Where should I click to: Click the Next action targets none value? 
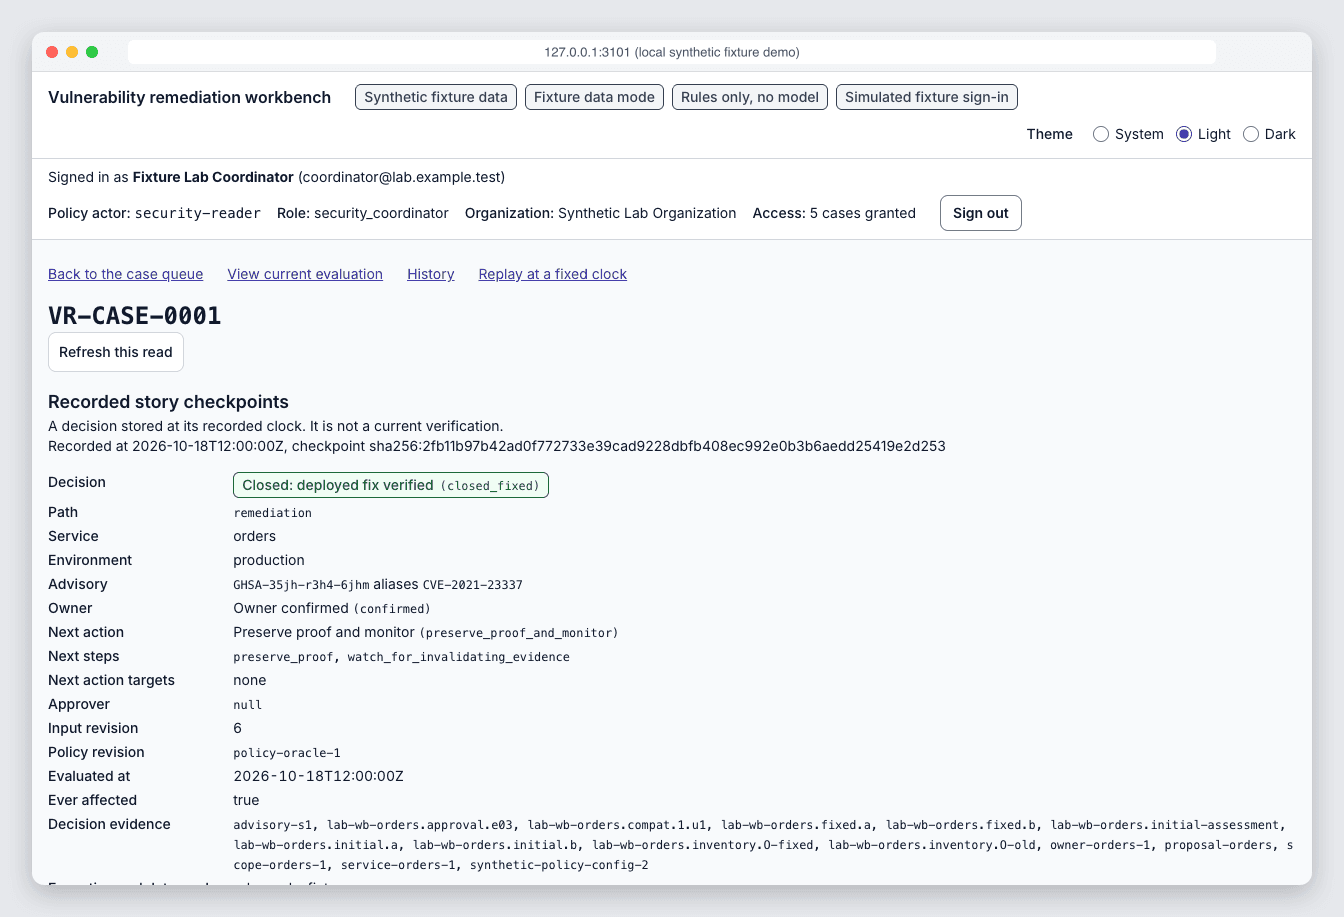(x=250, y=680)
